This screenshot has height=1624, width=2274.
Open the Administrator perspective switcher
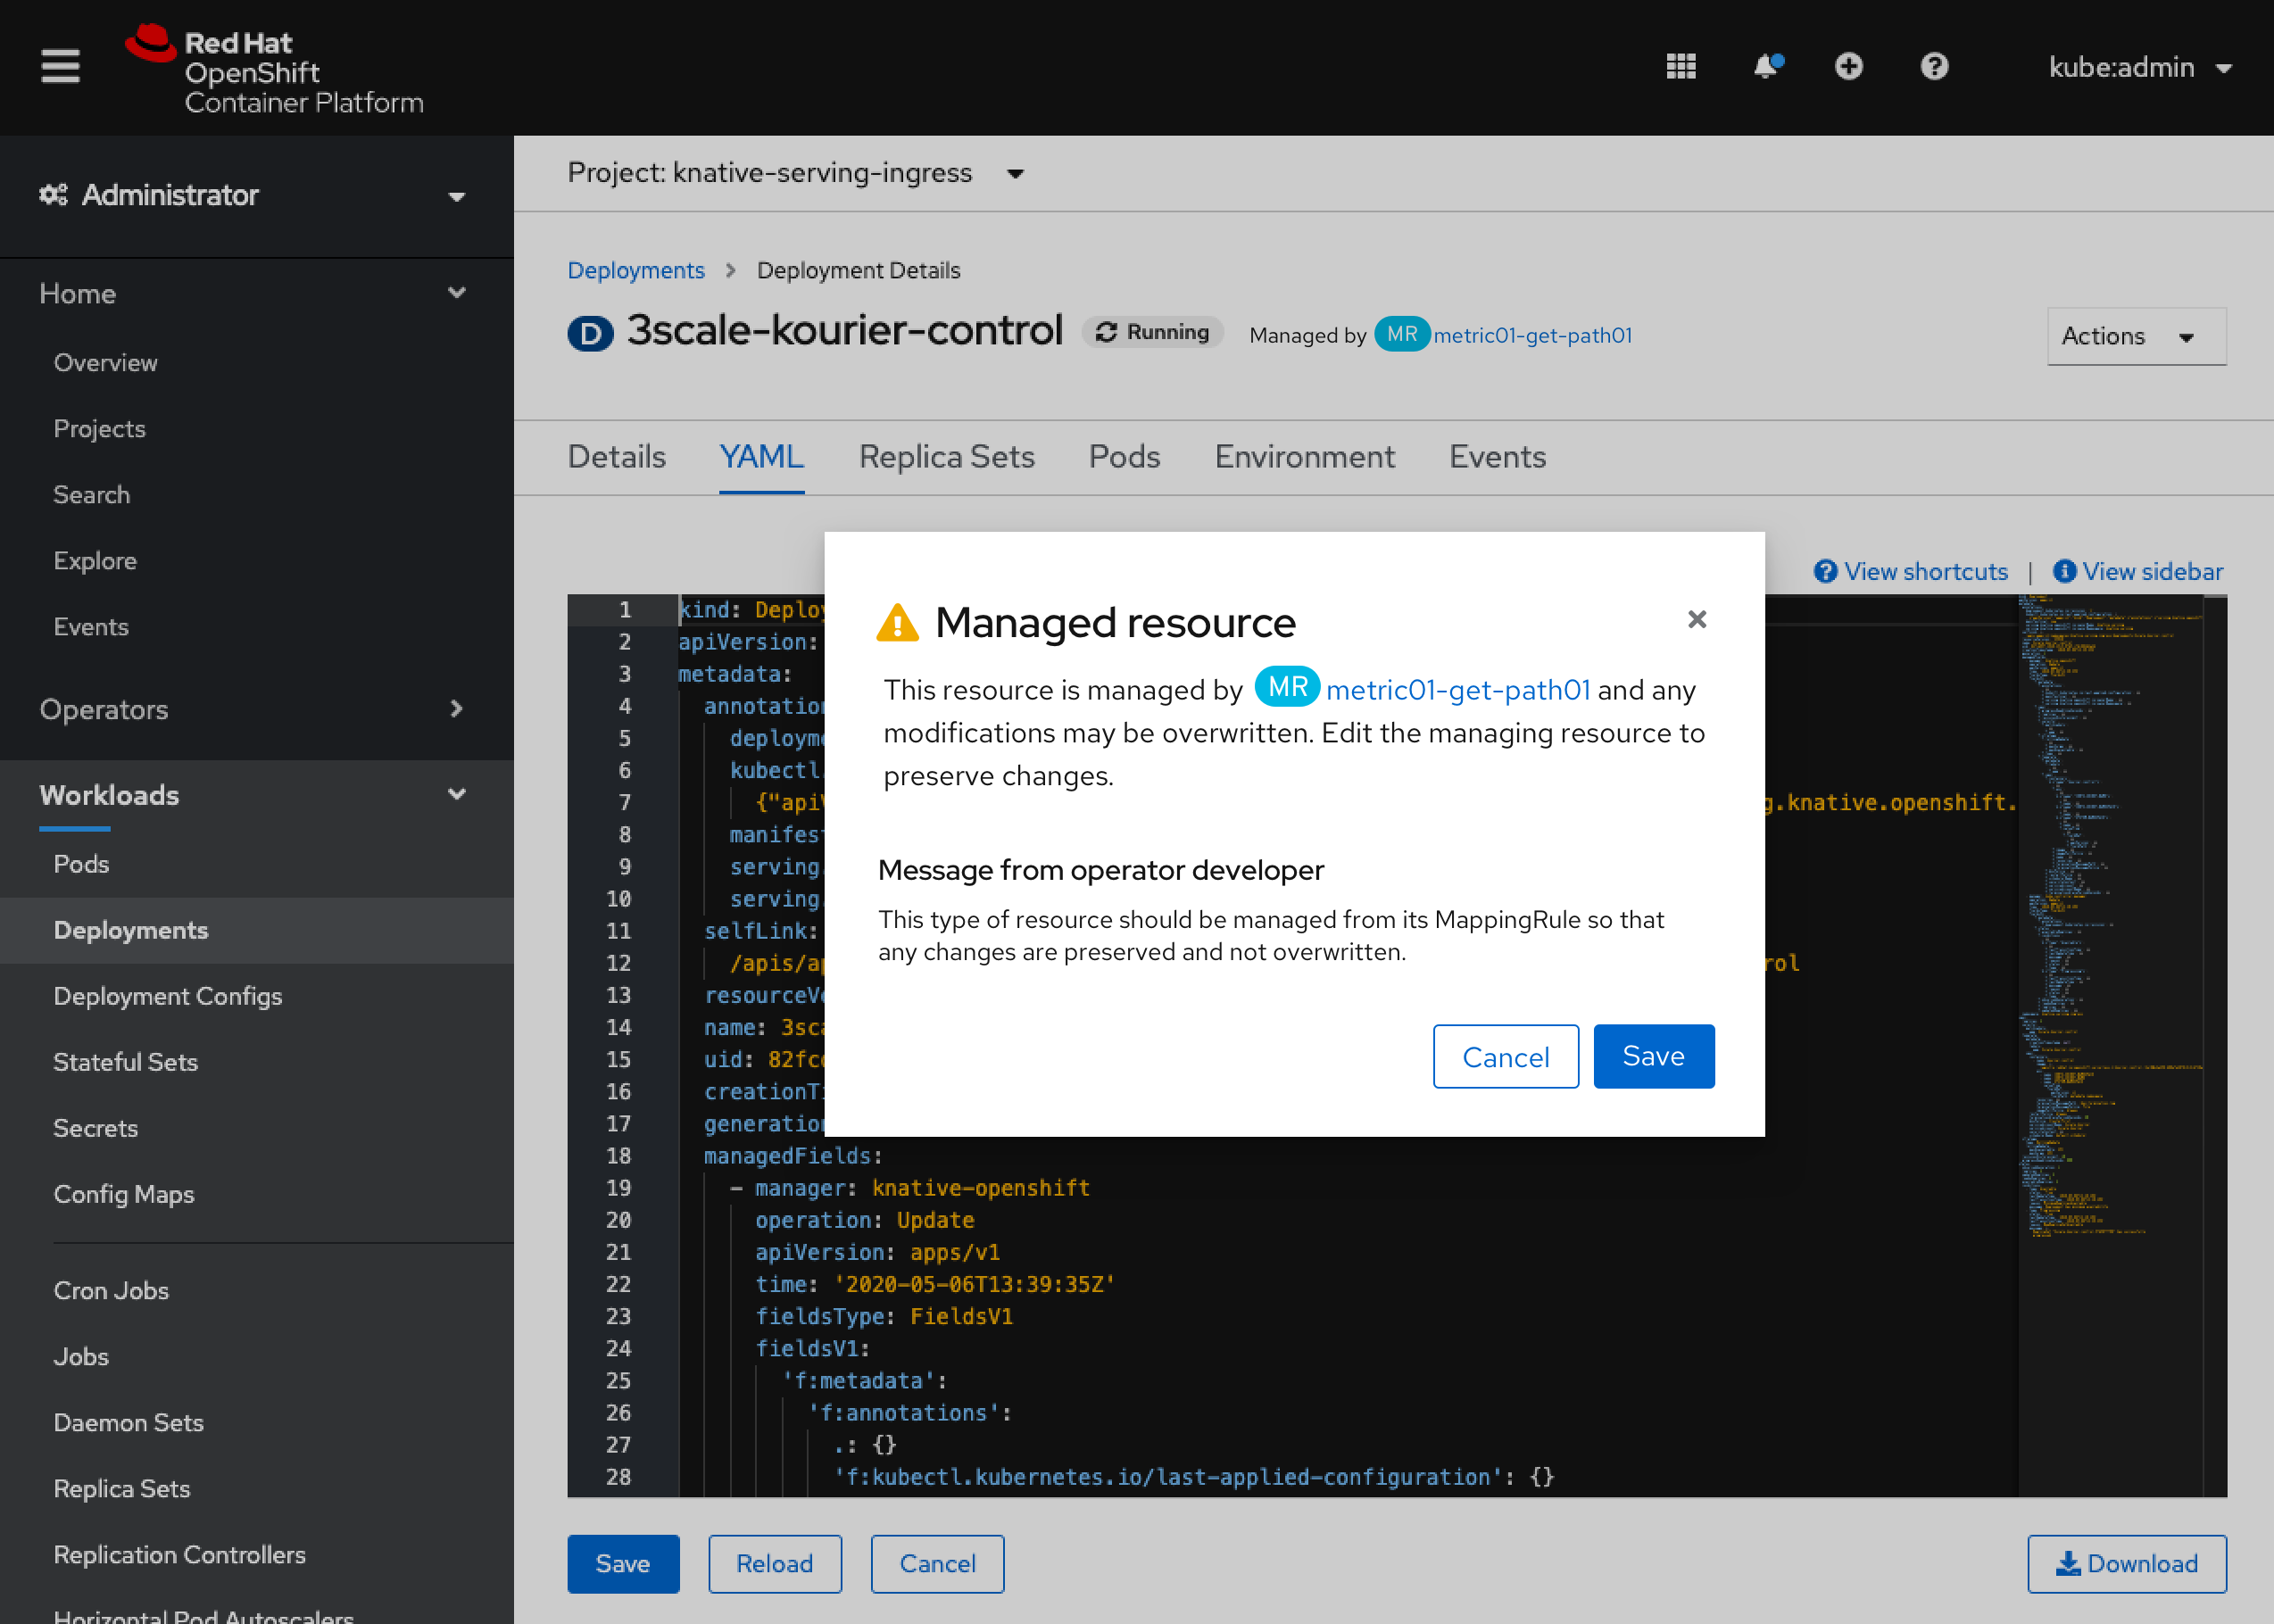point(253,195)
